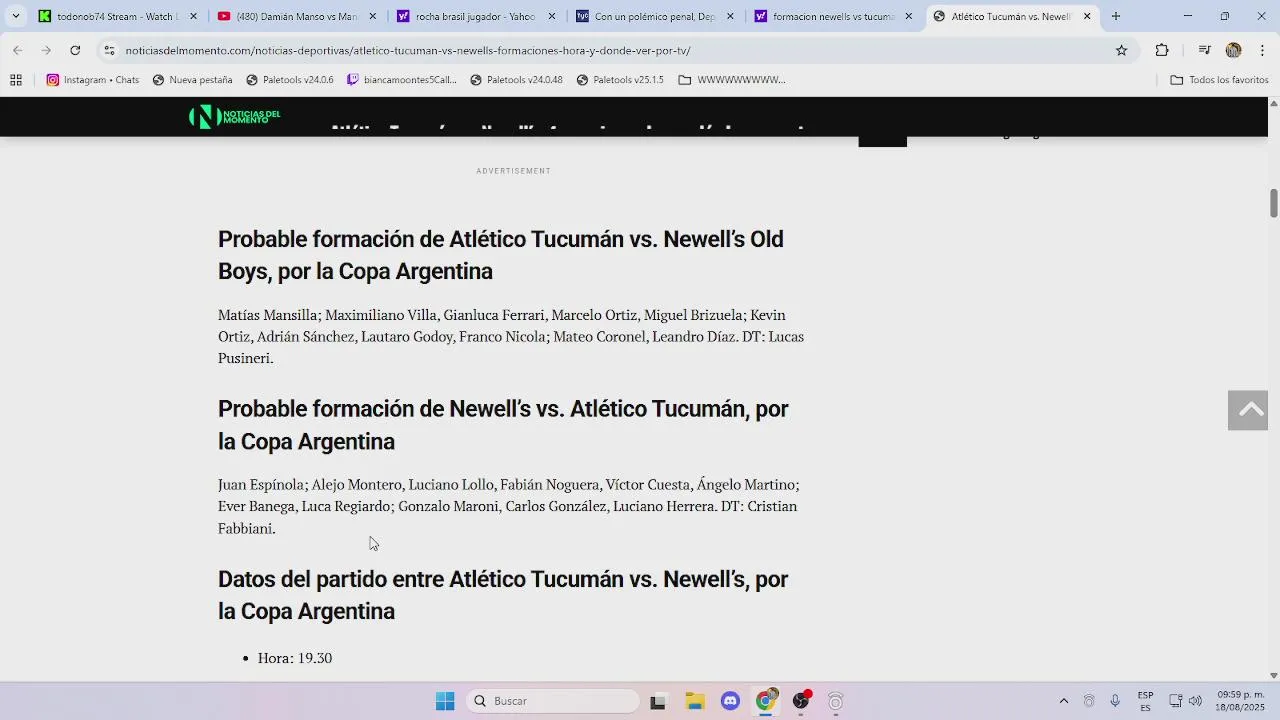Screen dimensions: 1280x720
Task: Close the Con un polémico penal tab
Action: pyautogui.click(x=730, y=16)
